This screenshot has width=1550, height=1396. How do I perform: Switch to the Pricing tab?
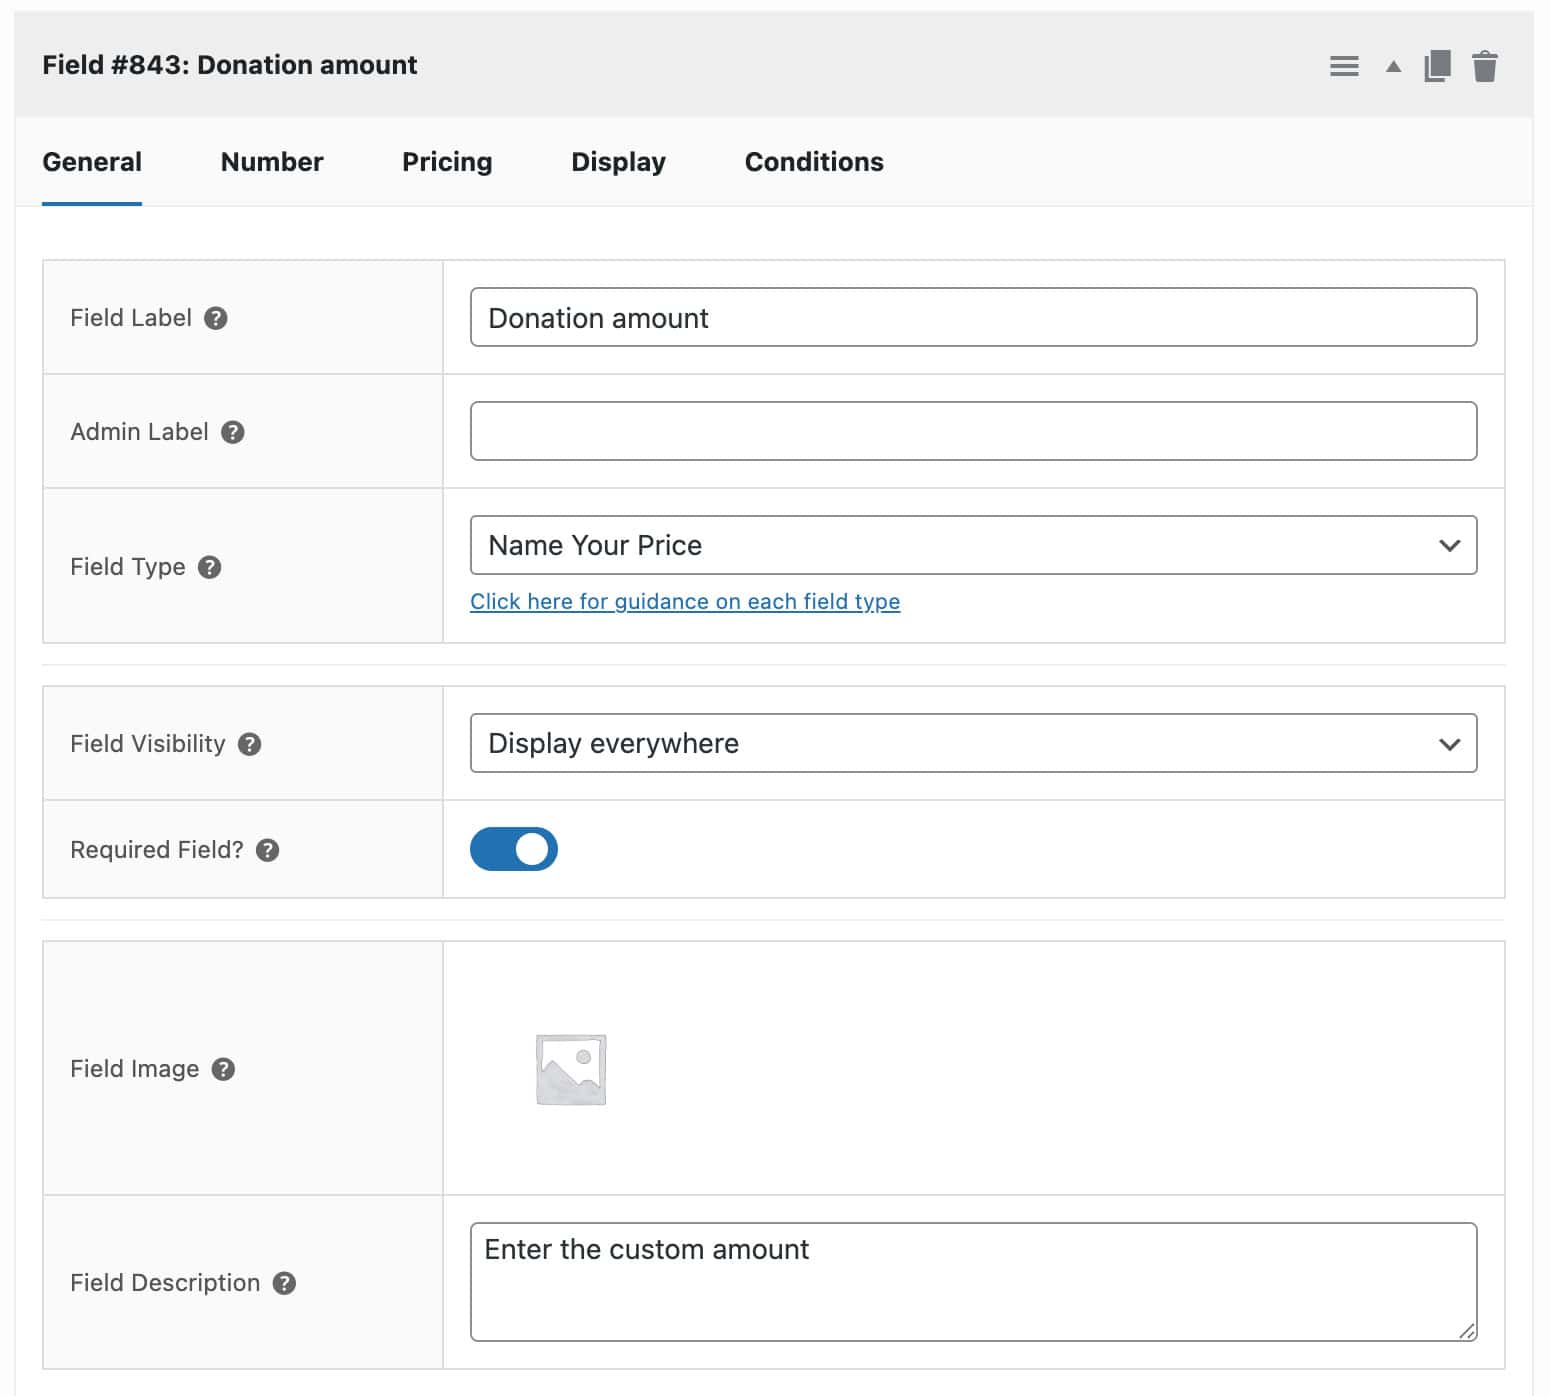446,161
